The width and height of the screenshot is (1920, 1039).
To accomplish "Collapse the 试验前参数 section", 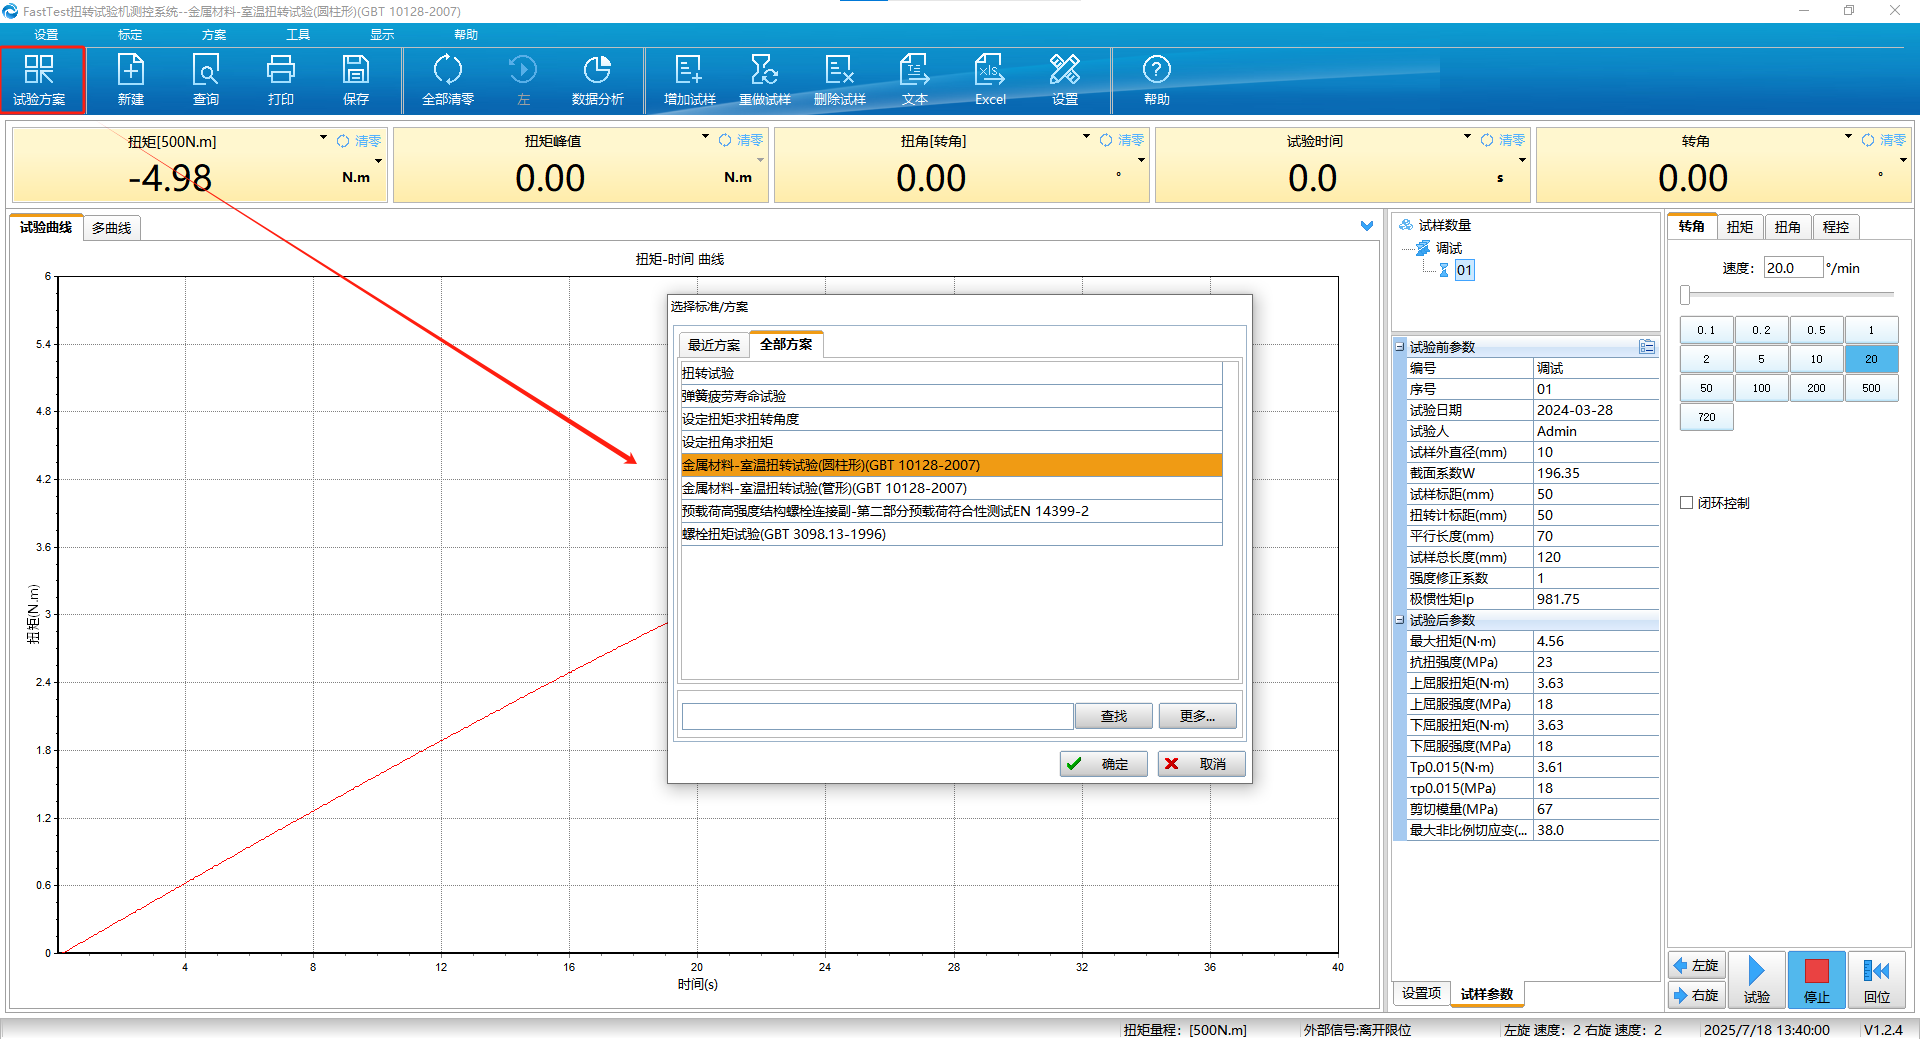I will pos(1400,347).
